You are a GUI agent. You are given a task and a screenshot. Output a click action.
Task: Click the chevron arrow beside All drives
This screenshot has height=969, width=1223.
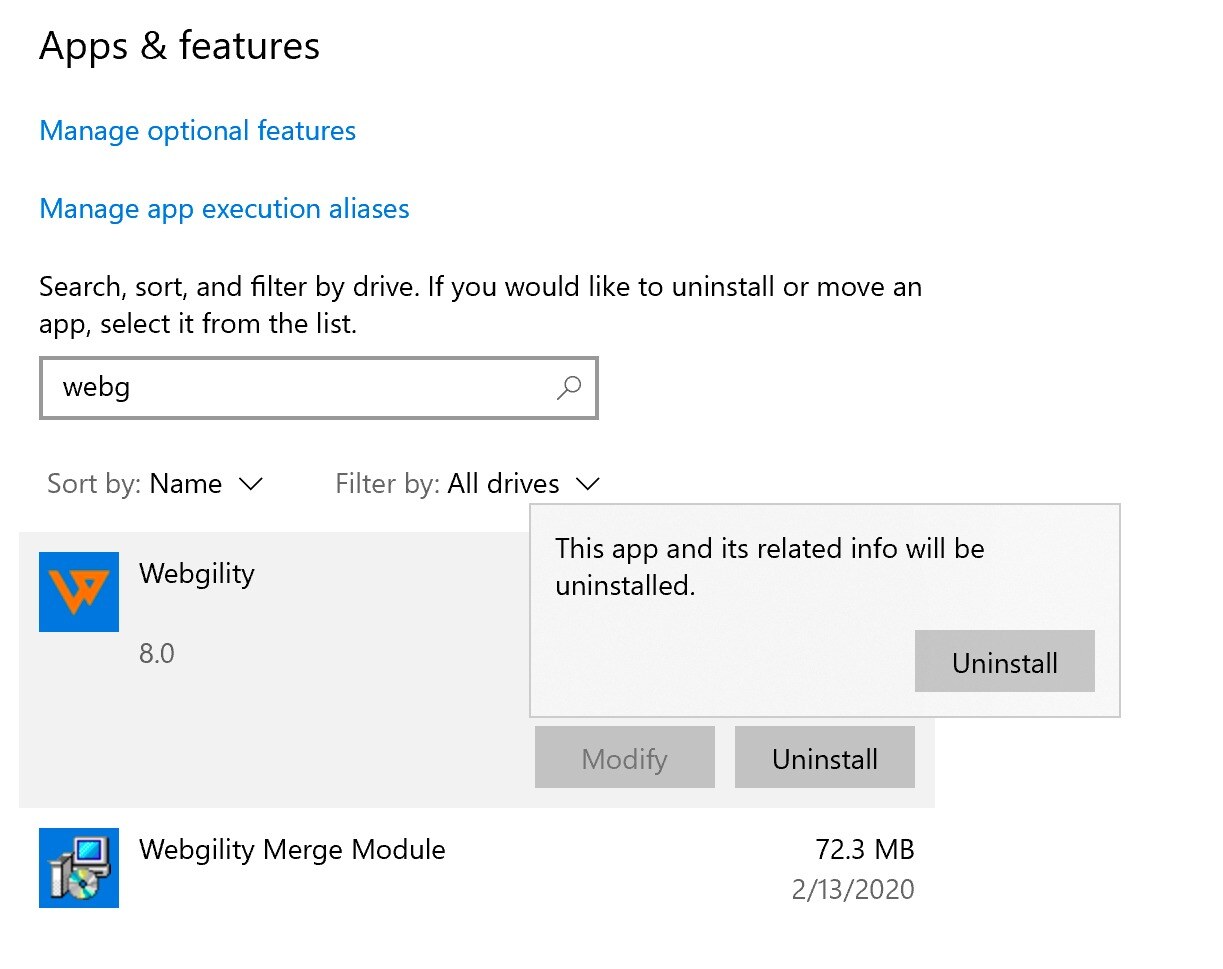[x=588, y=485]
